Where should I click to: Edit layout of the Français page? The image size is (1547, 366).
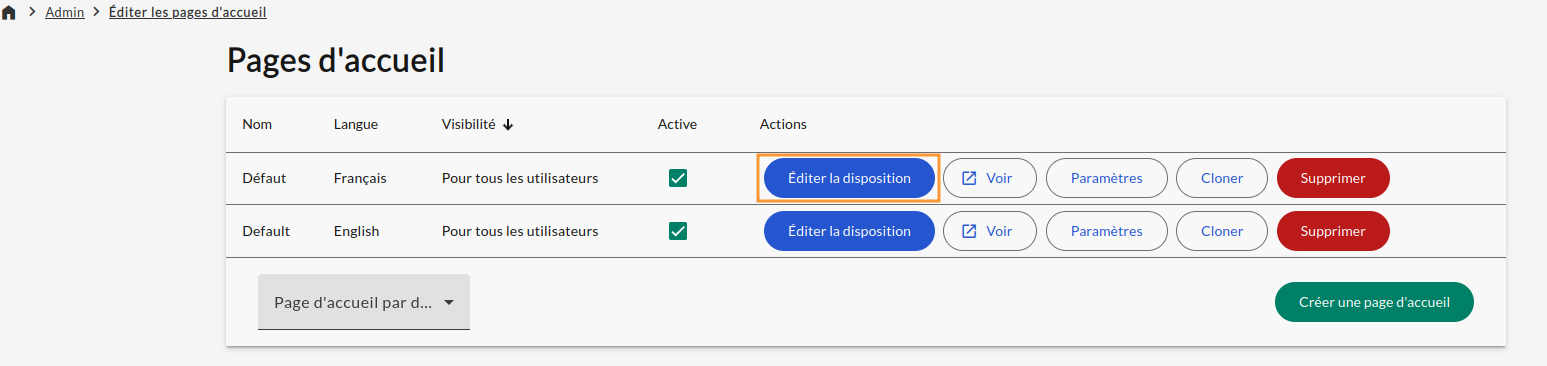849,178
